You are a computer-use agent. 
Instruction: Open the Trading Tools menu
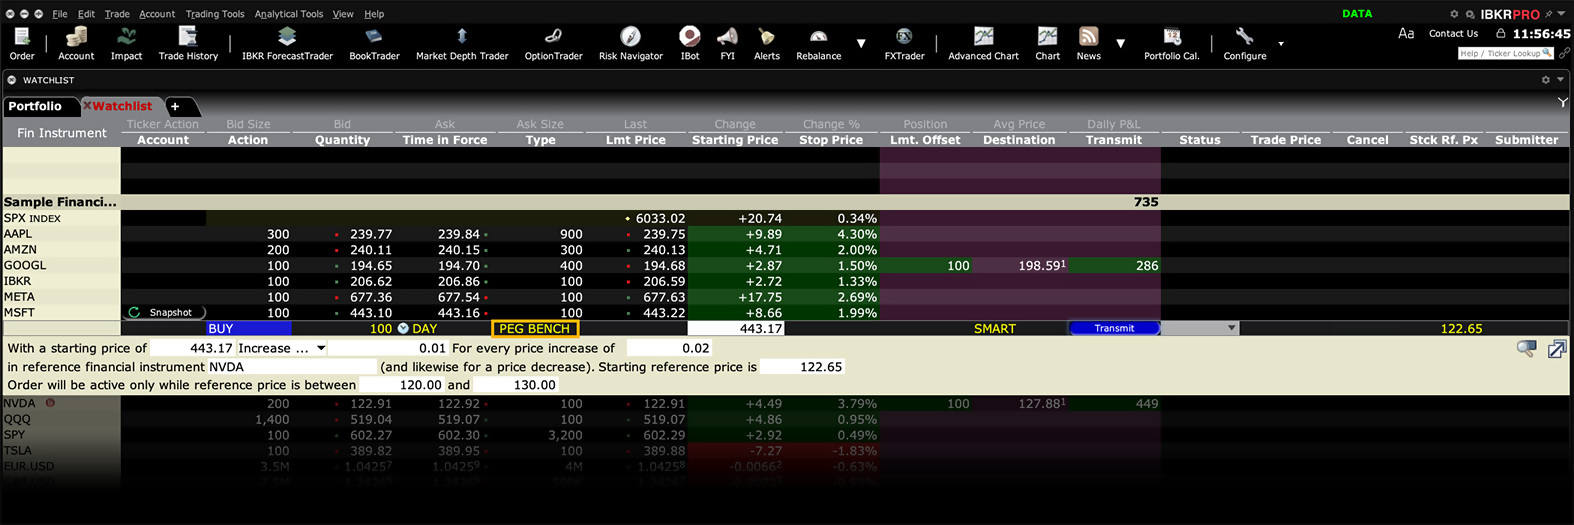coord(215,14)
